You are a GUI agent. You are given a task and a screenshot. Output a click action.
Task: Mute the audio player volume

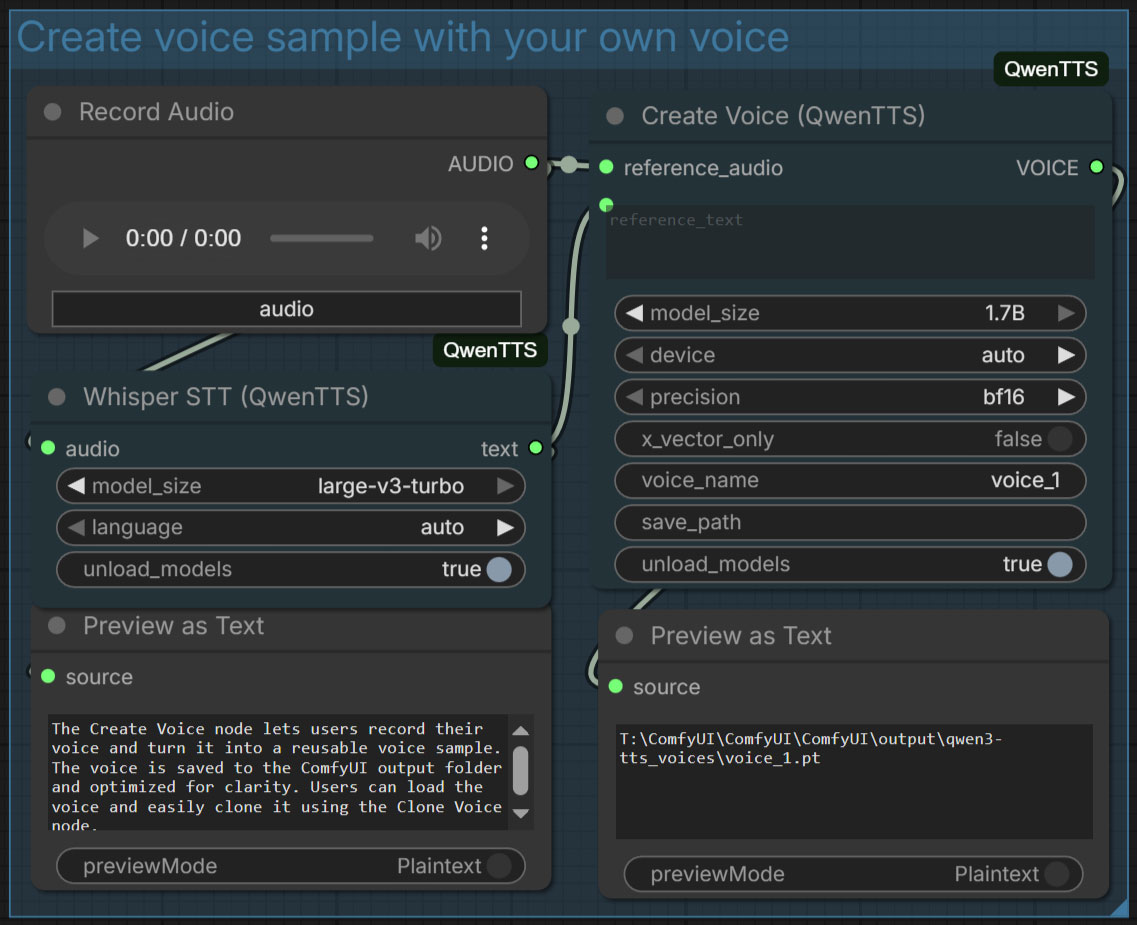(x=428, y=238)
